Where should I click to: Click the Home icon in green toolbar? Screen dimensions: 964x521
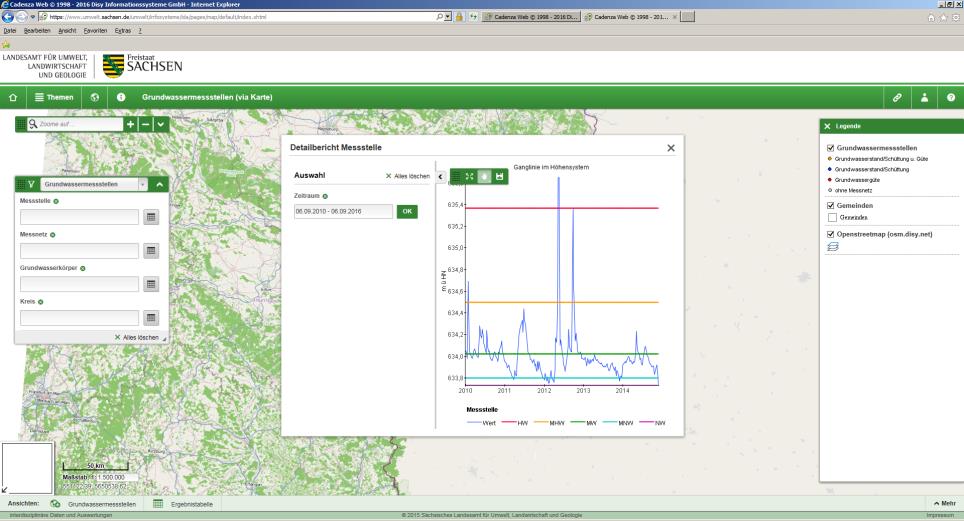pyautogui.click(x=13, y=96)
